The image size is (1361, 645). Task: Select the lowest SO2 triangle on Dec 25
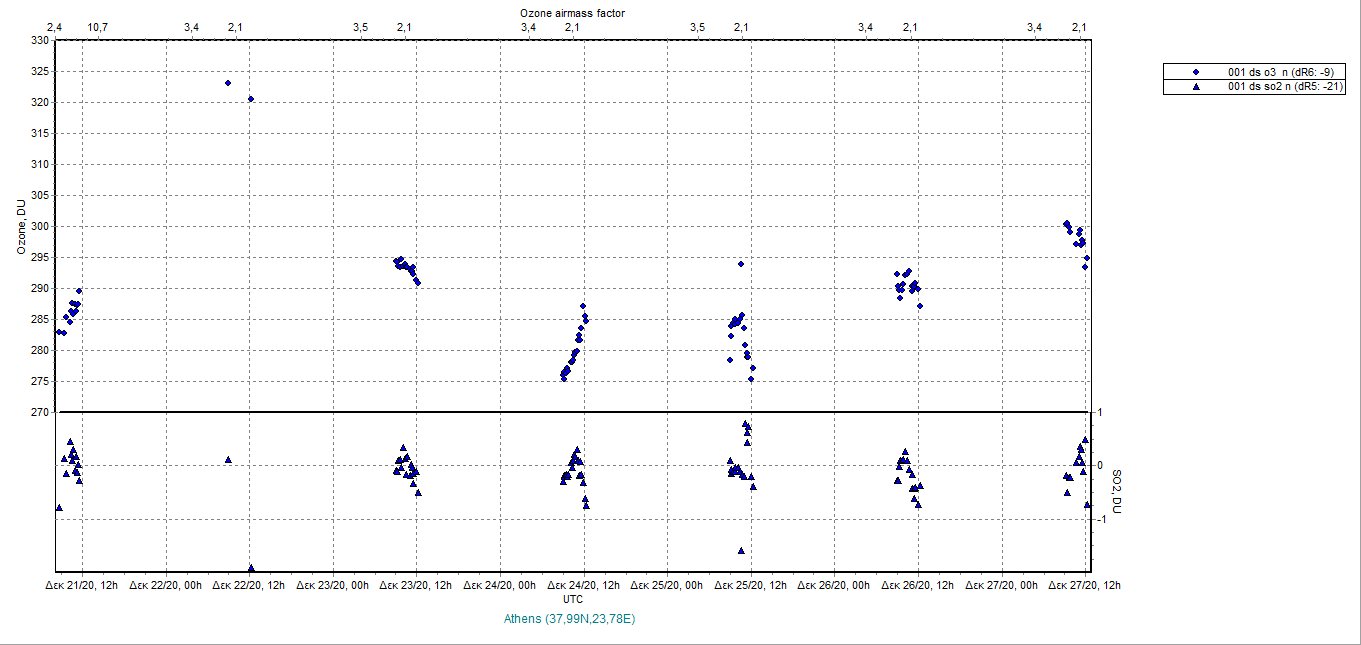741,550
